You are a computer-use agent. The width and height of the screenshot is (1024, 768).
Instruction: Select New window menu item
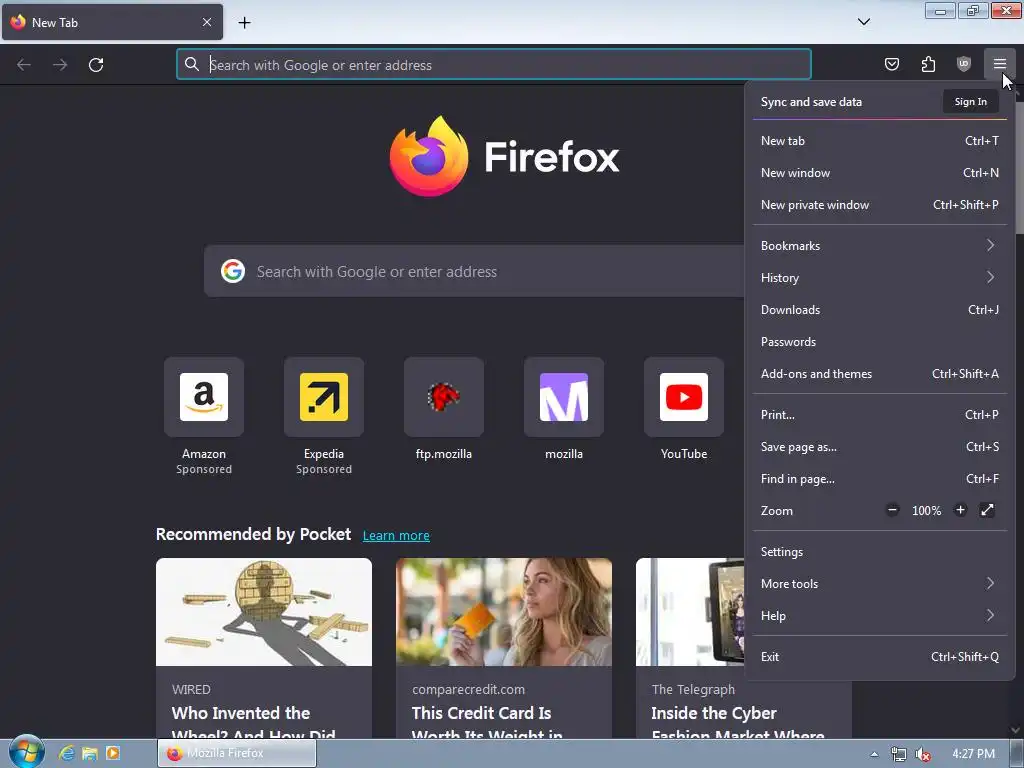point(880,172)
